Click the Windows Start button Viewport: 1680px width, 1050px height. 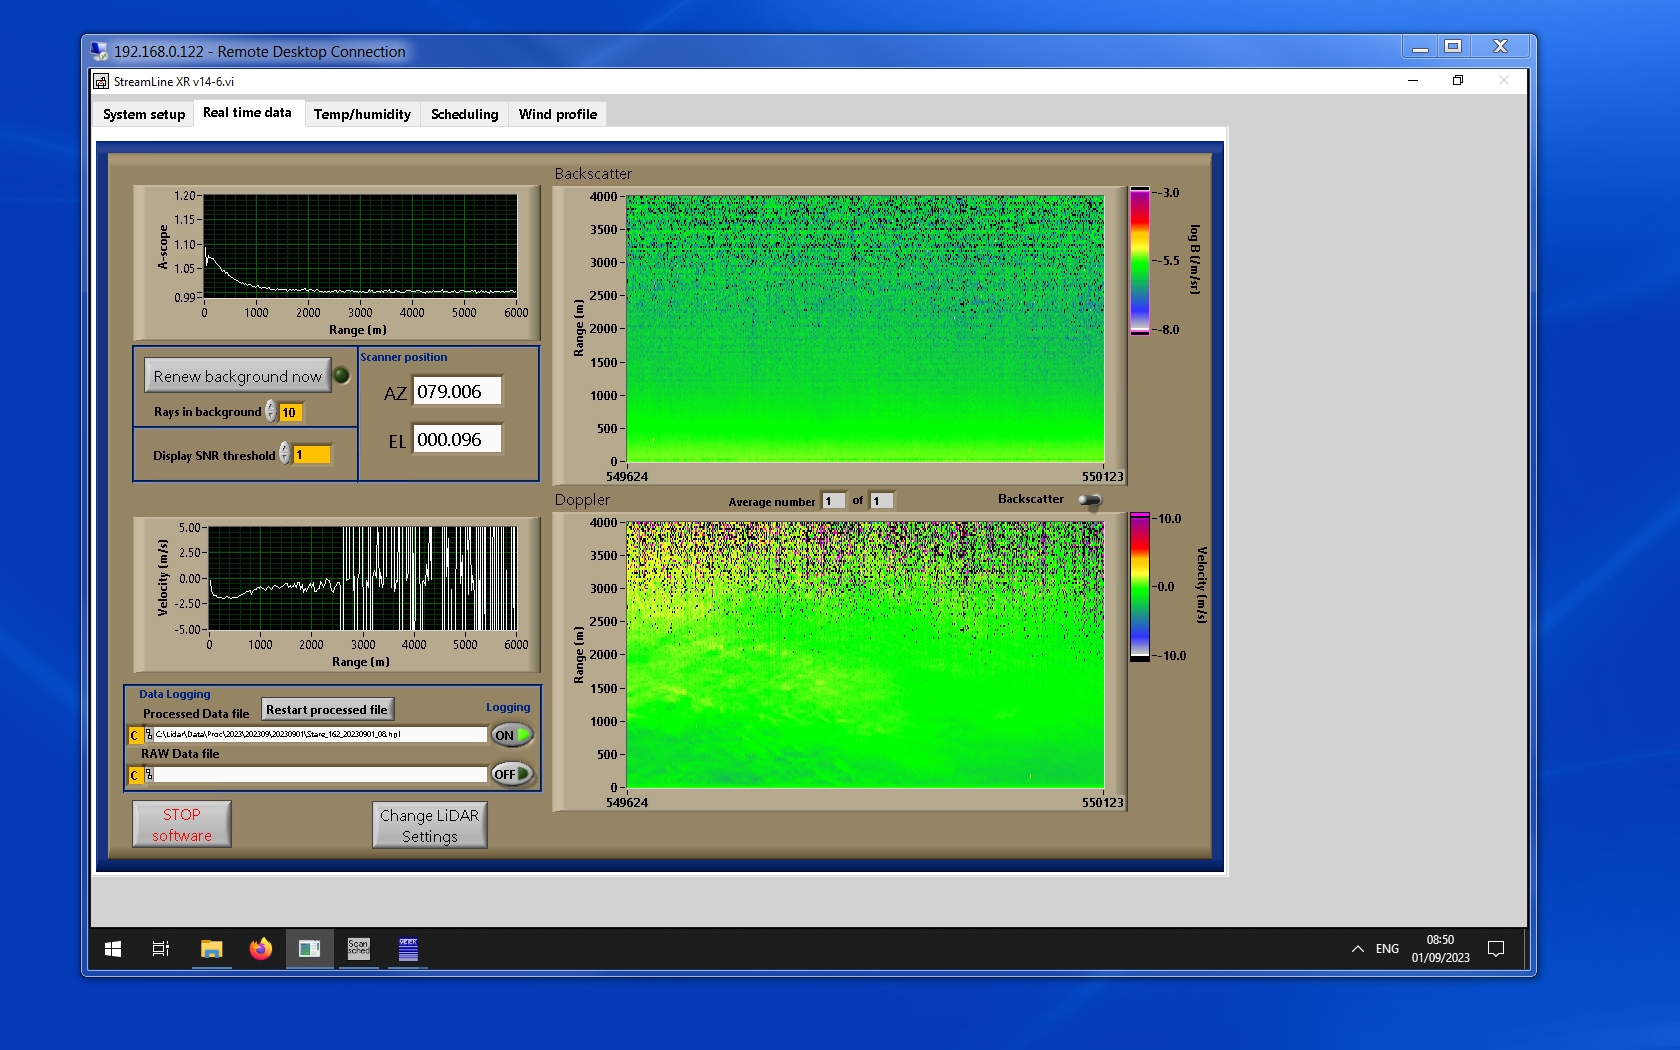click(x=113, y=949)
